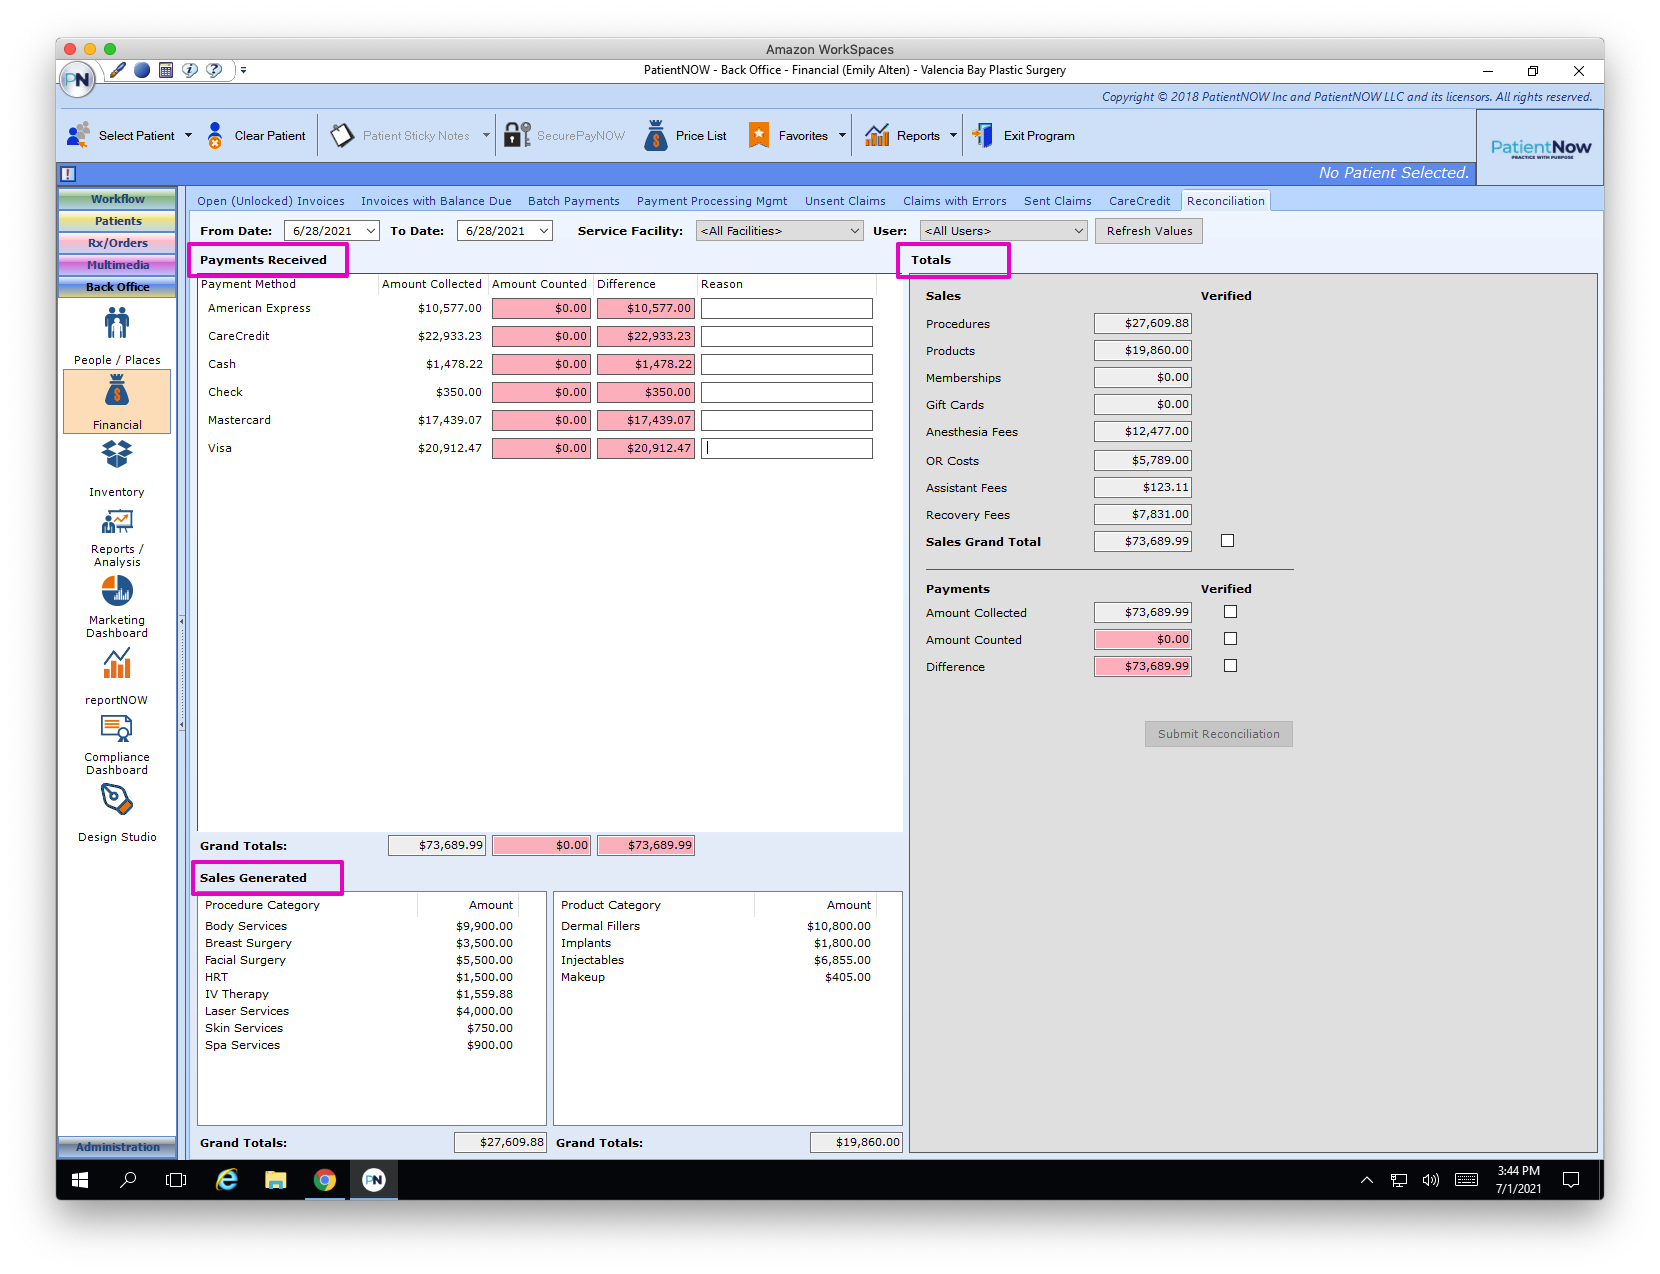
Task: Open the From Date dropdown
Action: (x=371, y=231)
